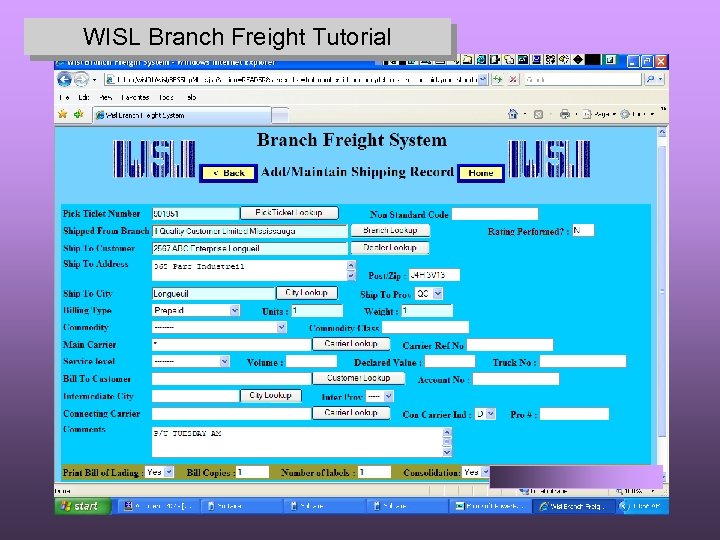Screen dimensions: 720x540
Task: Click the Truck No field
Action: point(583,362)
